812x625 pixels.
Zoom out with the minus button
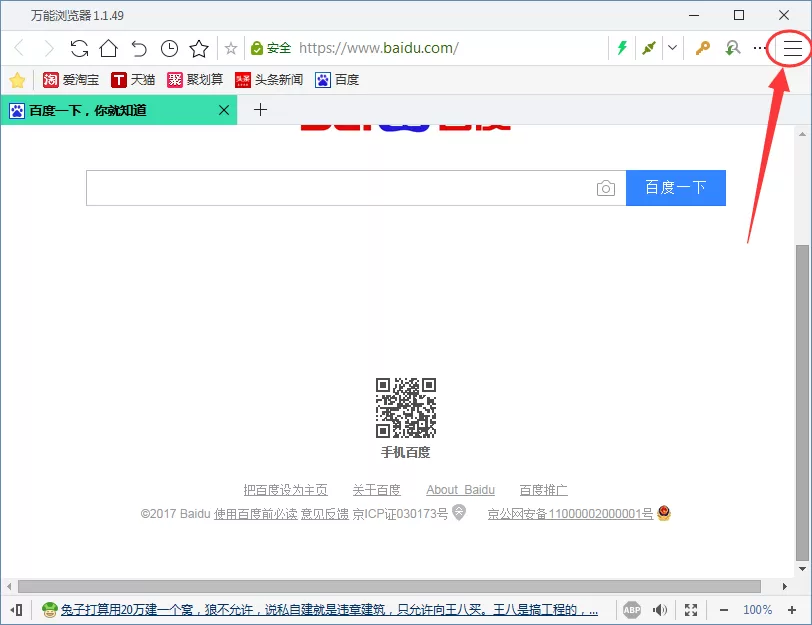point(724,610)
